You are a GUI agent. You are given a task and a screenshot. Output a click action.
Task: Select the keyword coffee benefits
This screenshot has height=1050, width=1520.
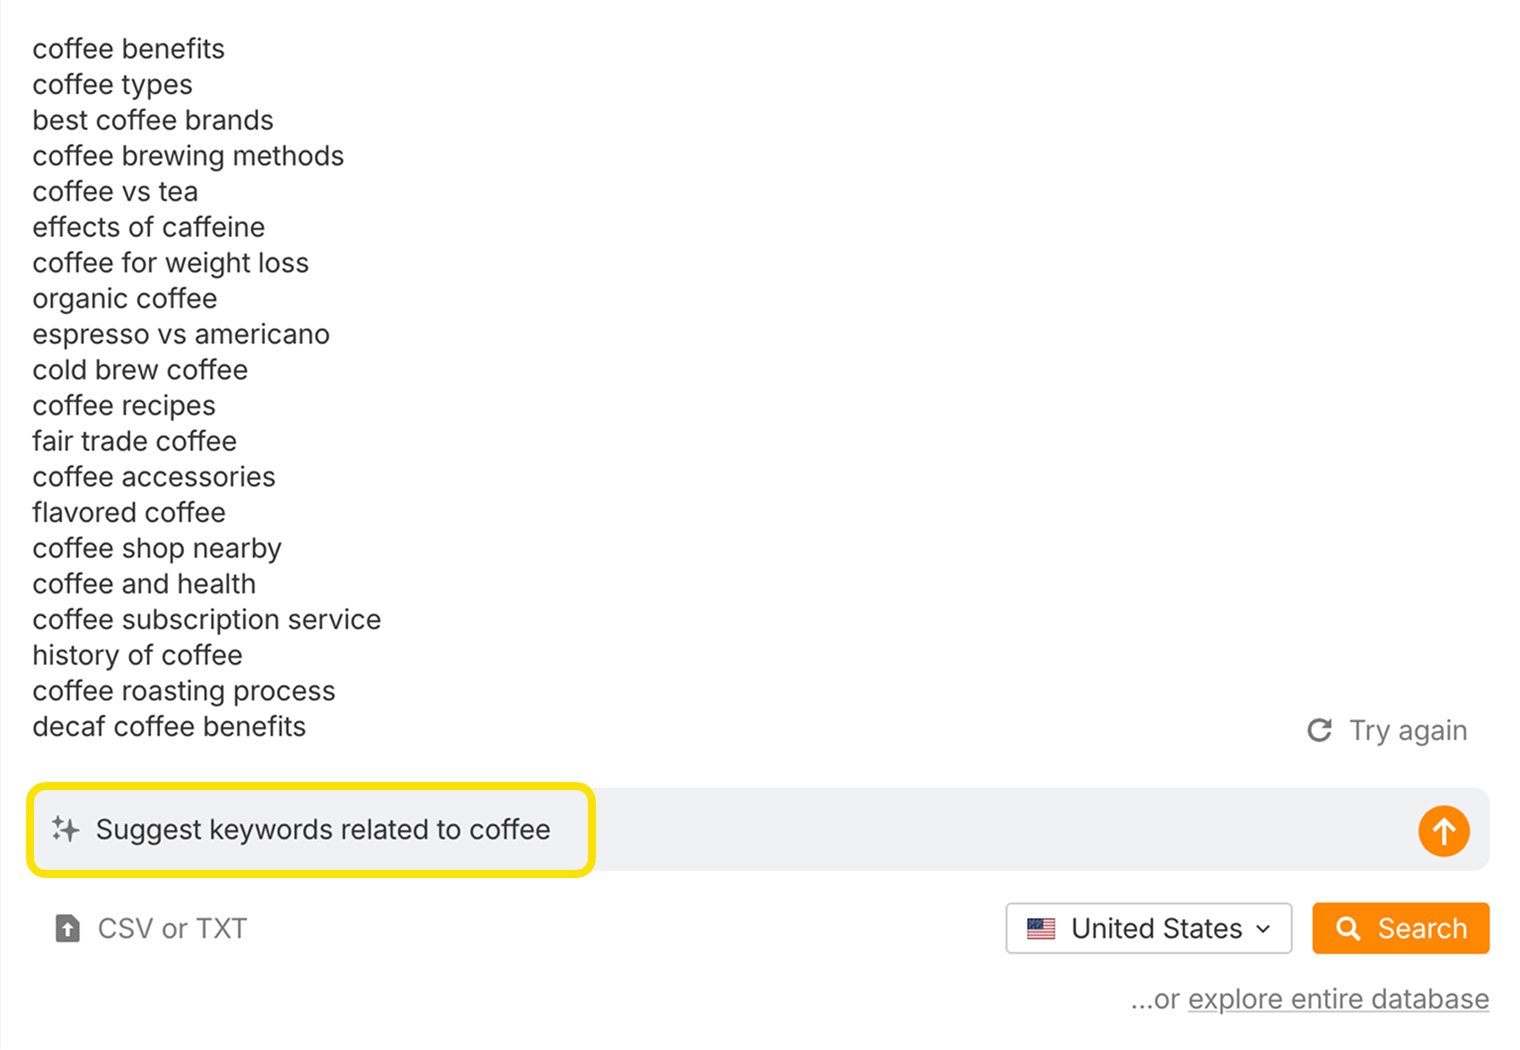(x=128, y=48)
